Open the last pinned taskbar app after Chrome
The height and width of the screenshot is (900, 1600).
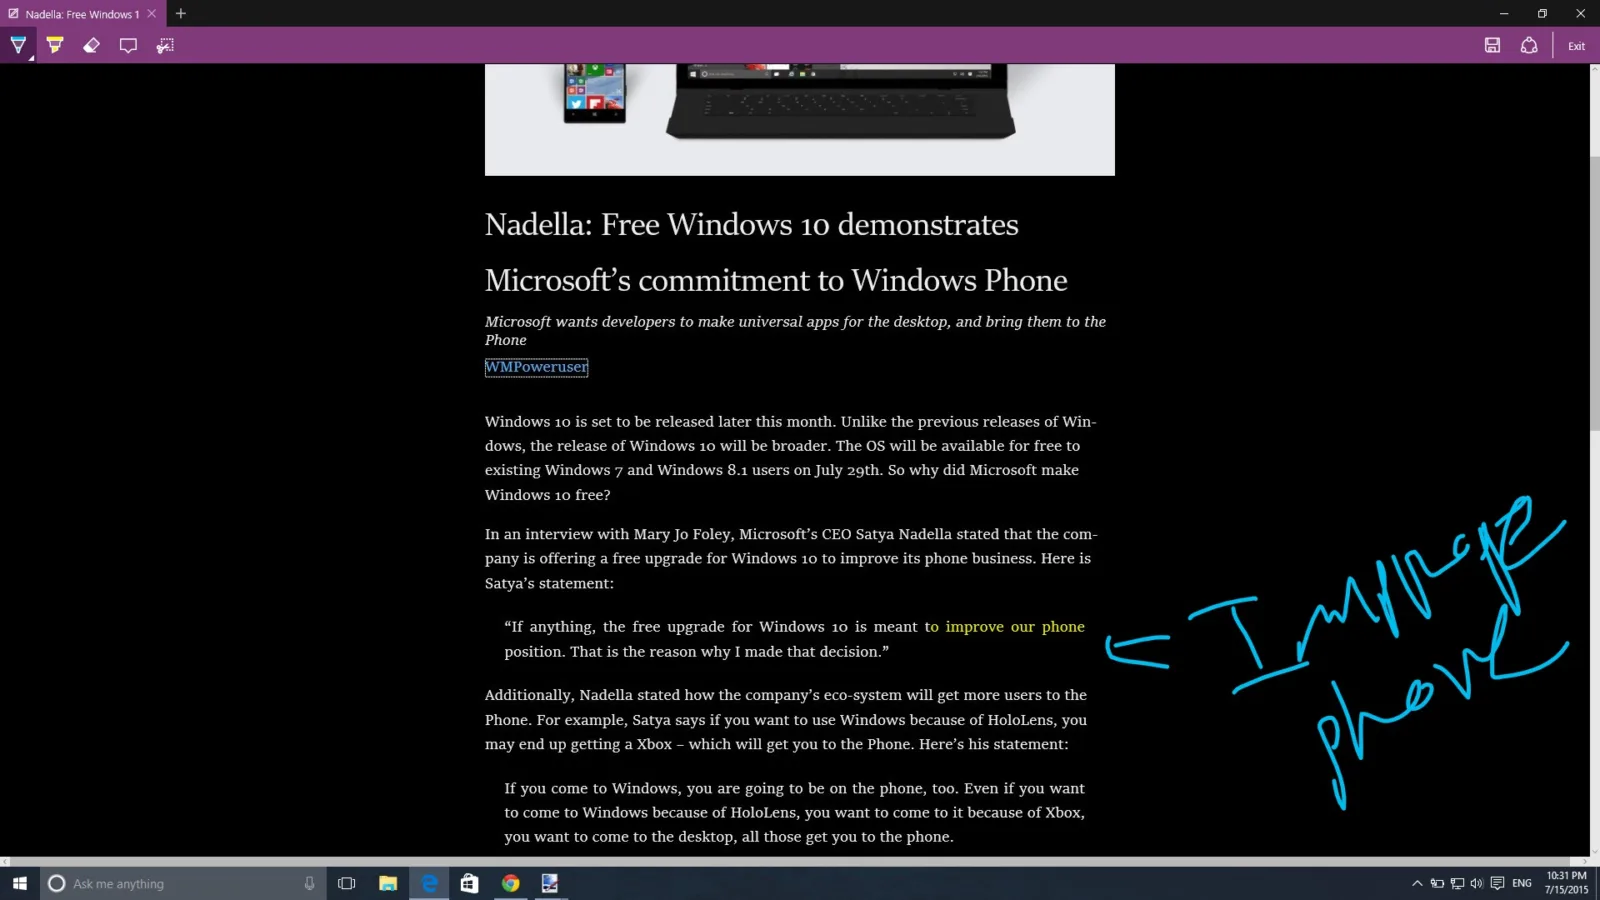(550, 883)
